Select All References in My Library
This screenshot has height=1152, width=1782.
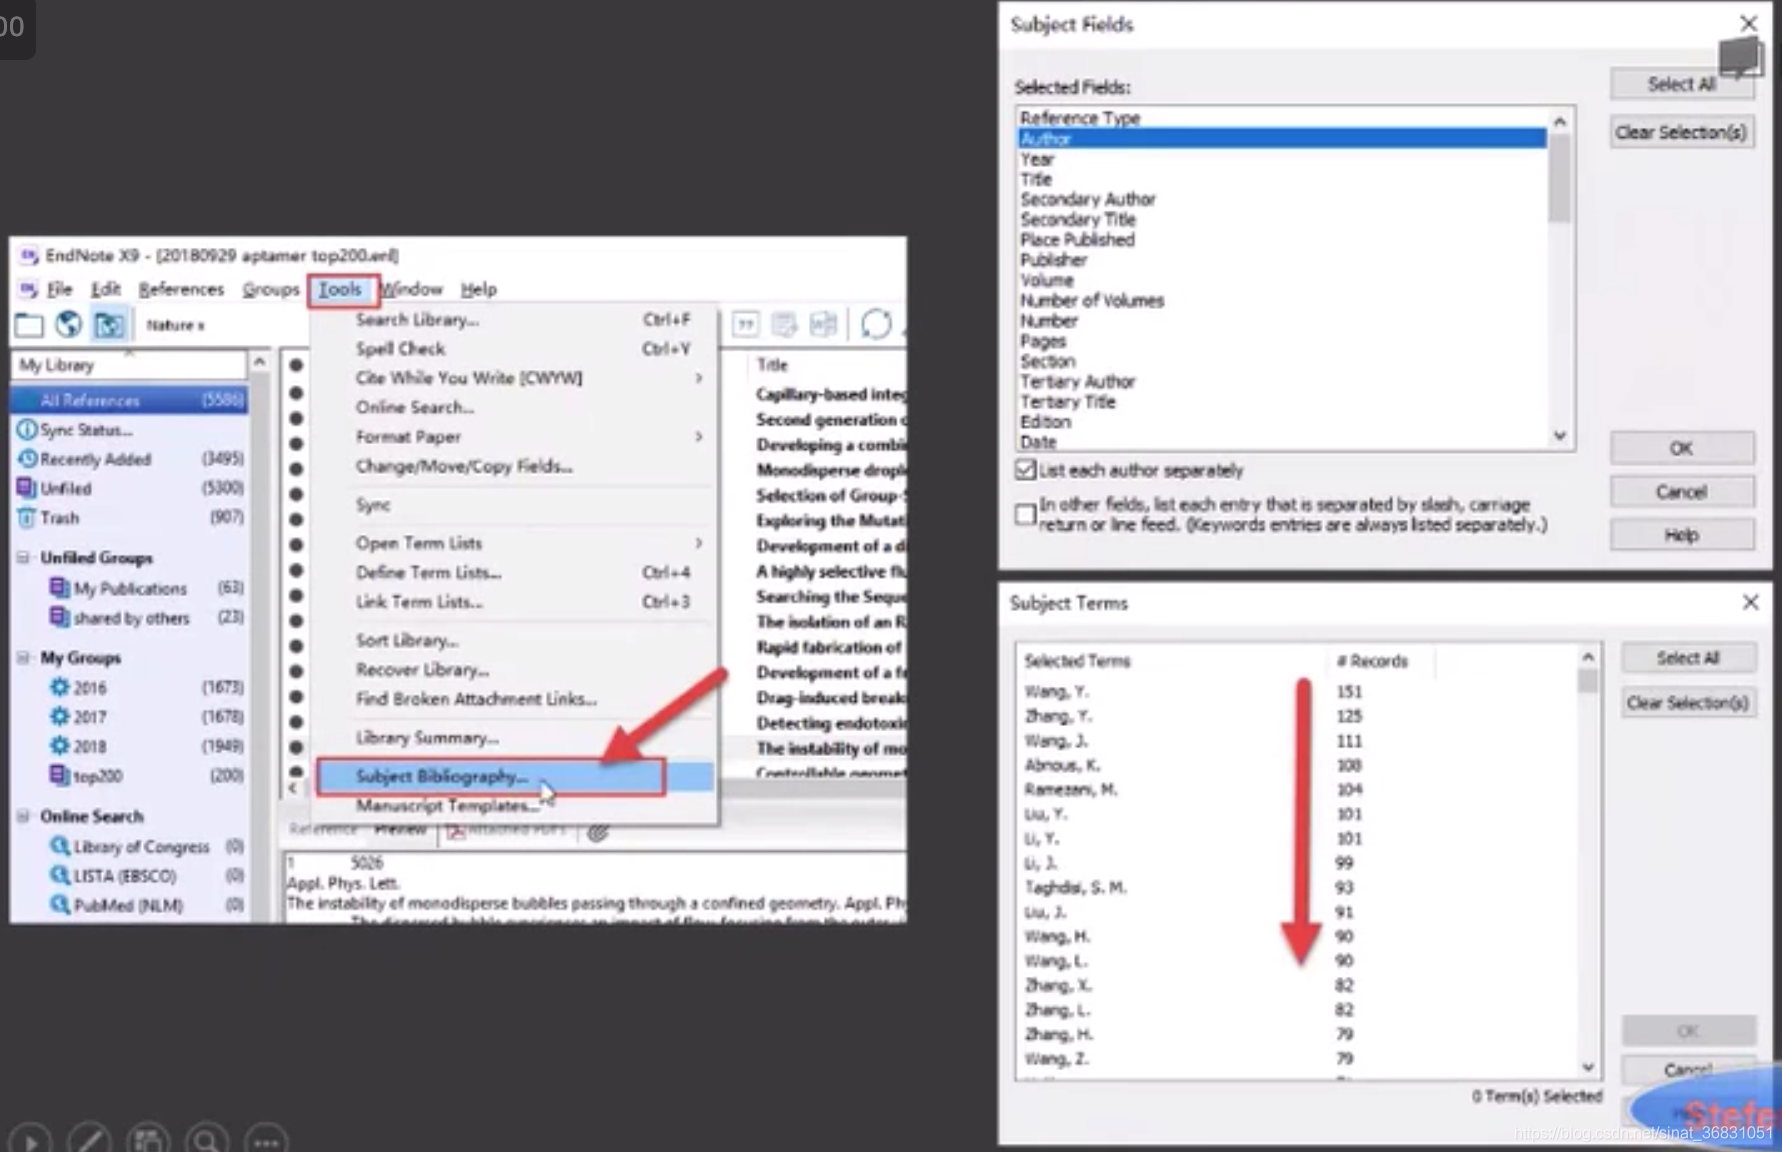[x=129, y=400]
